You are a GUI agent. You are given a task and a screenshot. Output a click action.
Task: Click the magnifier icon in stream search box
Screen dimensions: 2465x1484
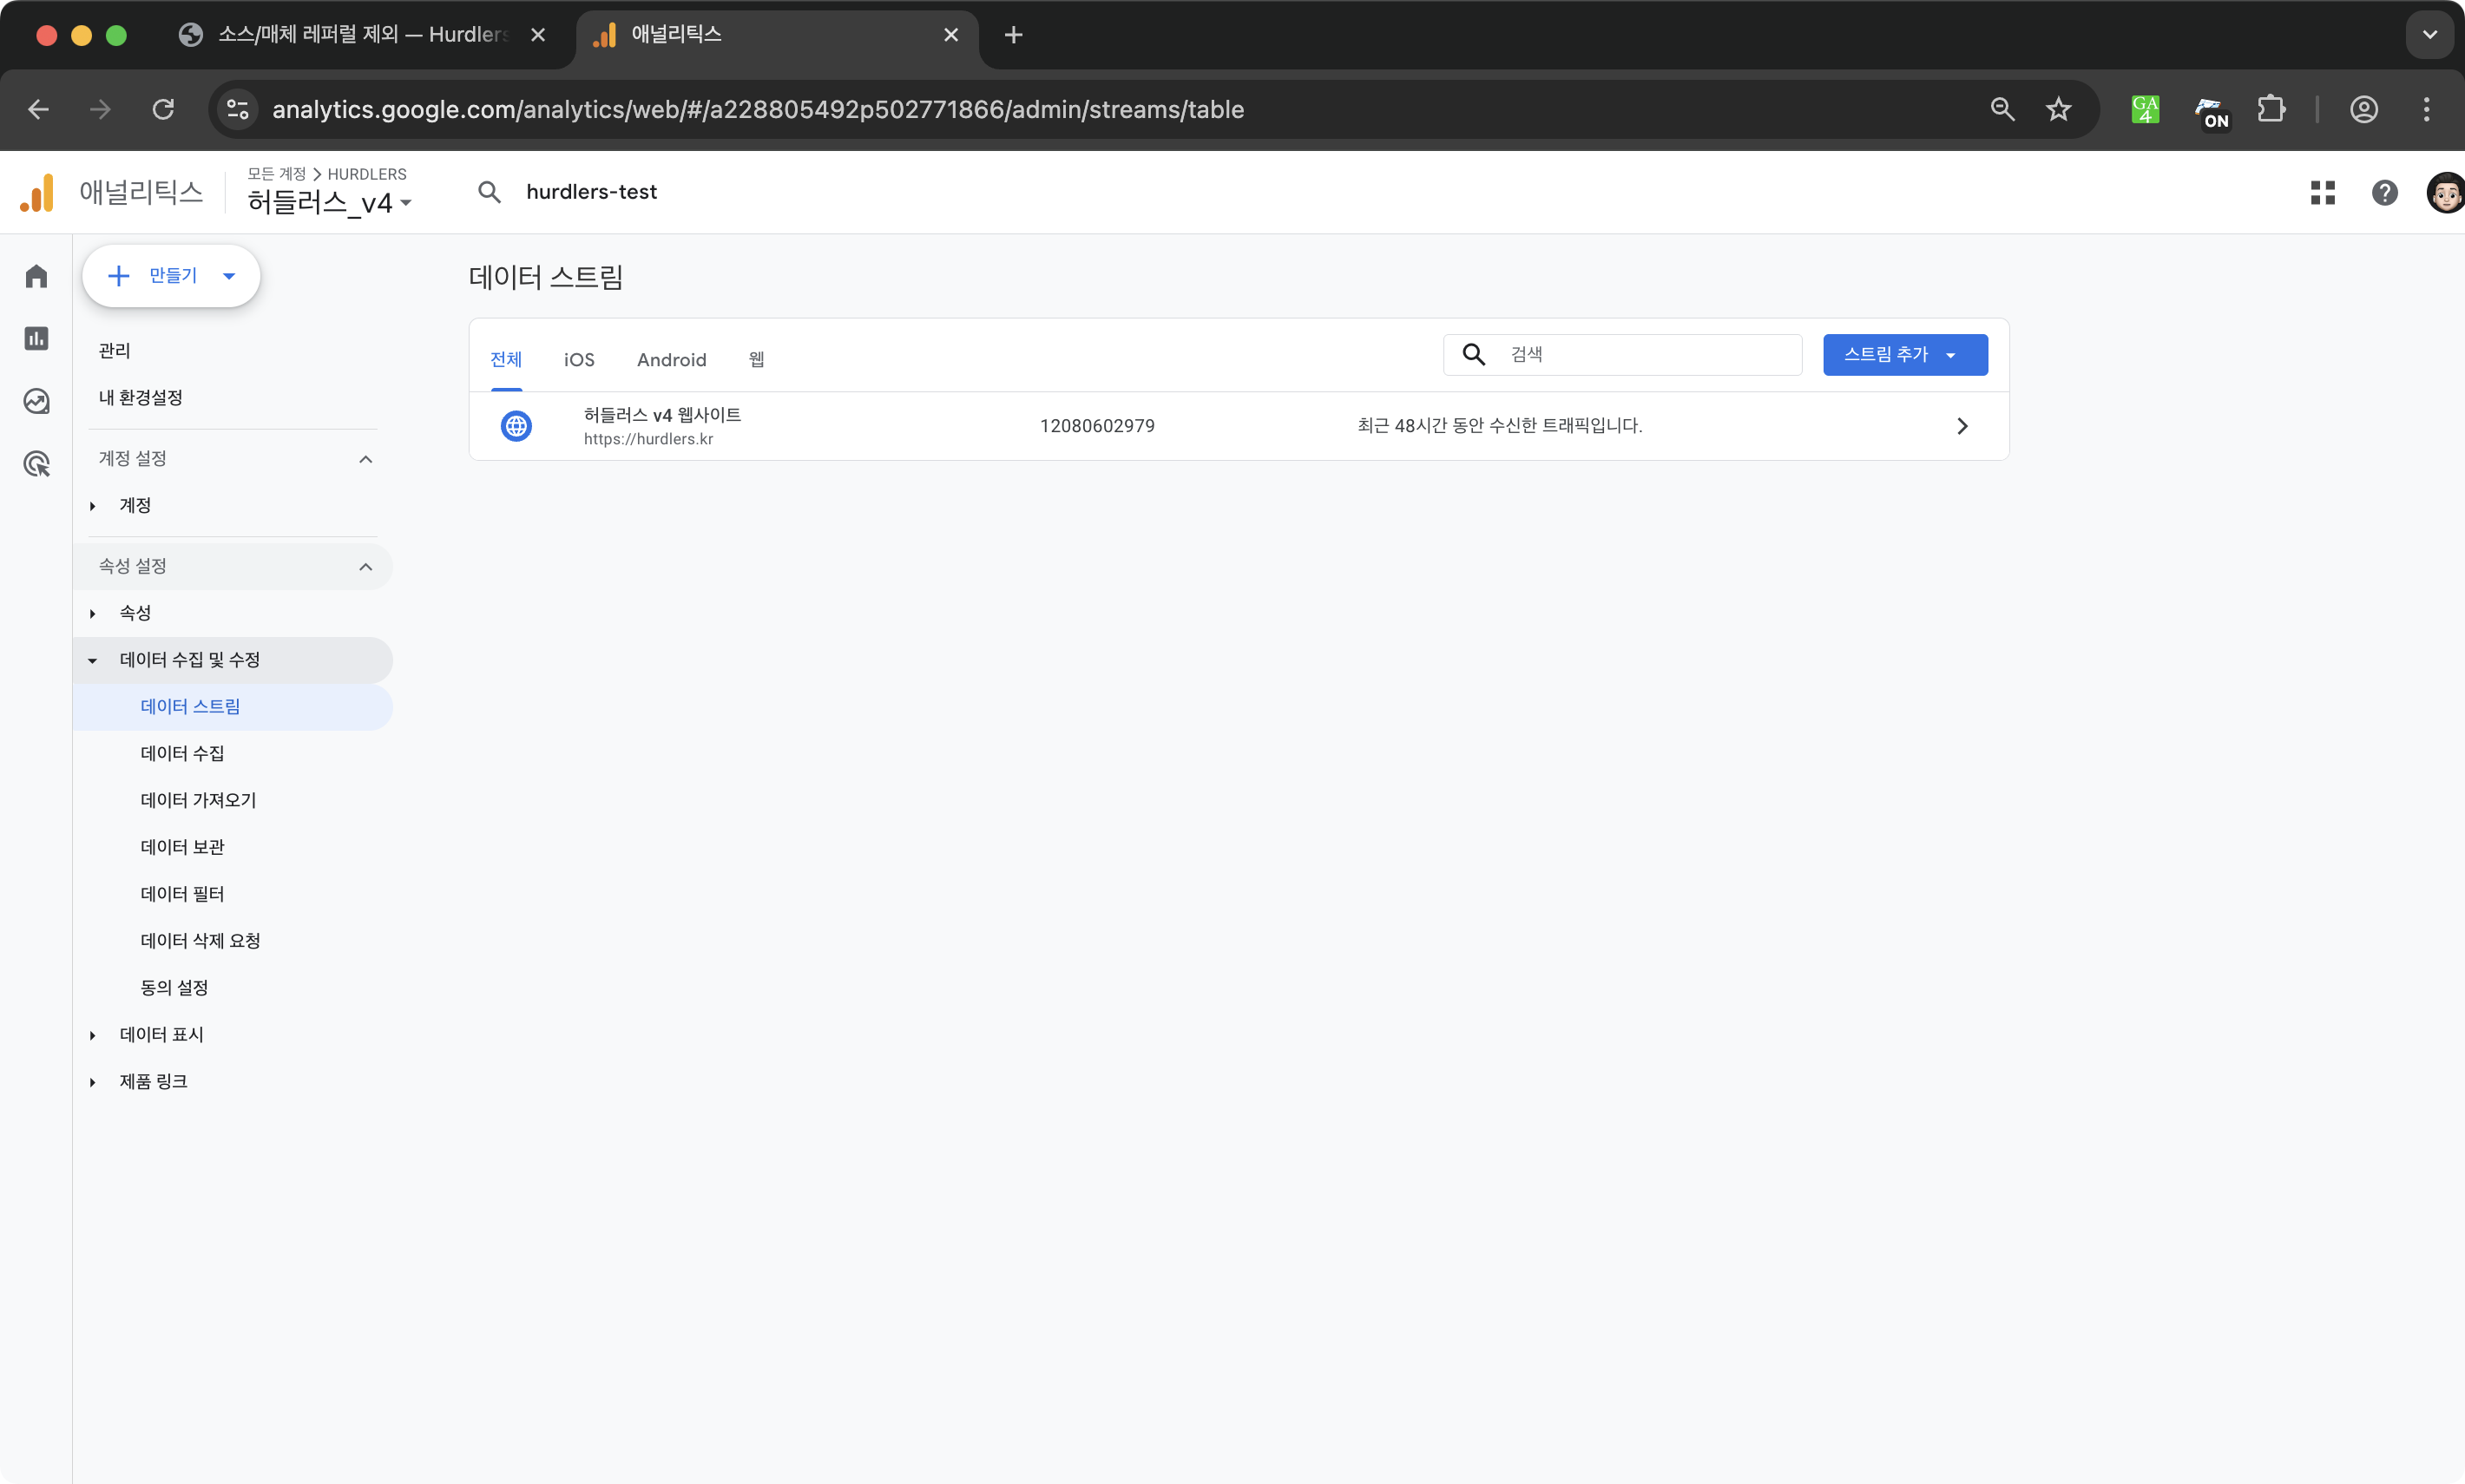tap(1474, 354)
